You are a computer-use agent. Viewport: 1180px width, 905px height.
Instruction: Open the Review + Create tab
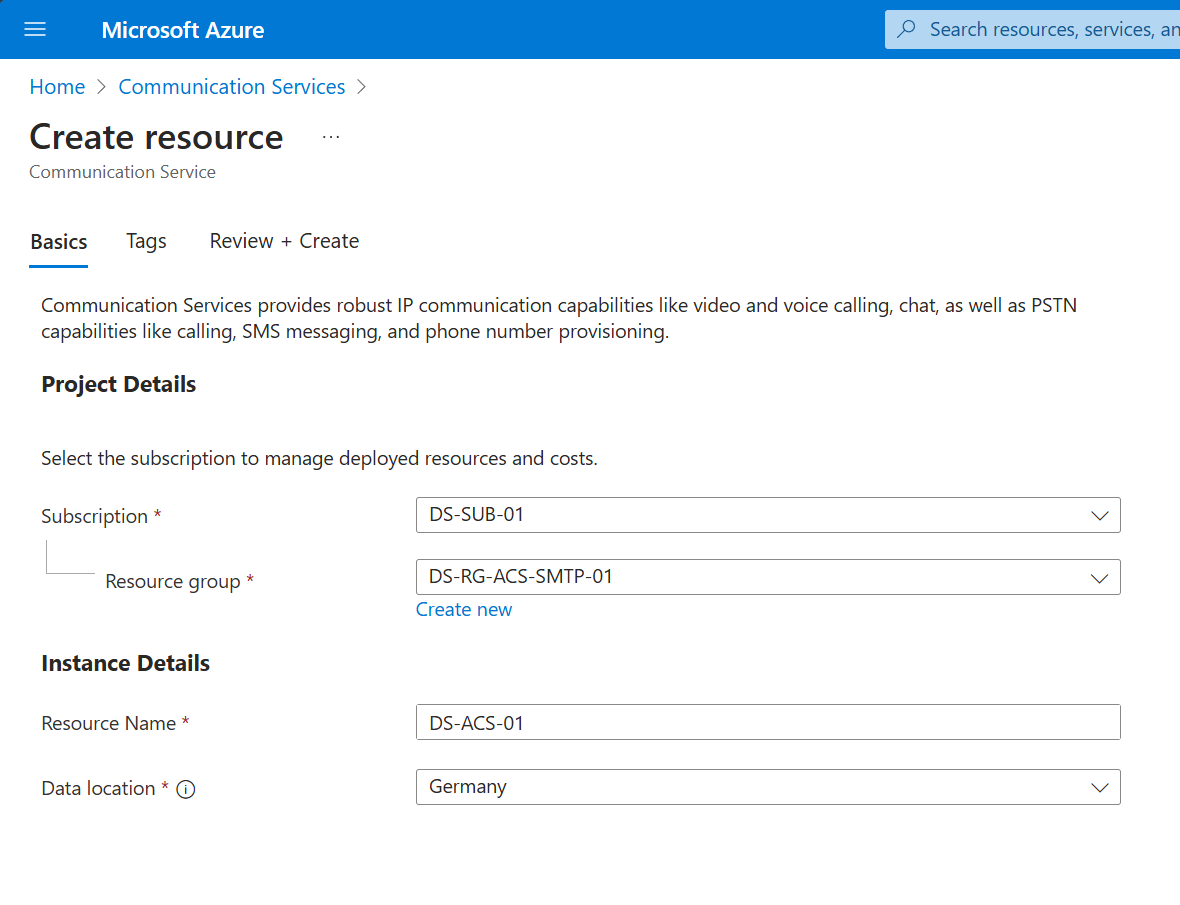point(284,241)
